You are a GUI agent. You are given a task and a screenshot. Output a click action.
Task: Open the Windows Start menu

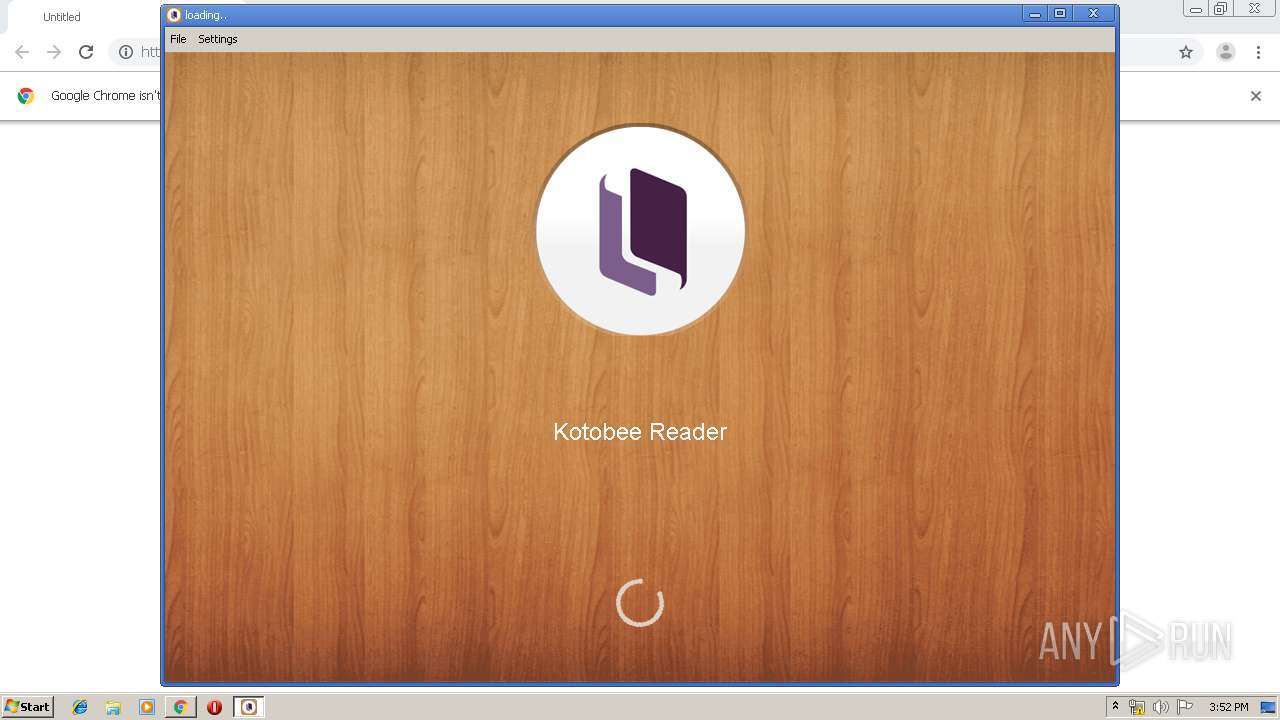(28, 706)
